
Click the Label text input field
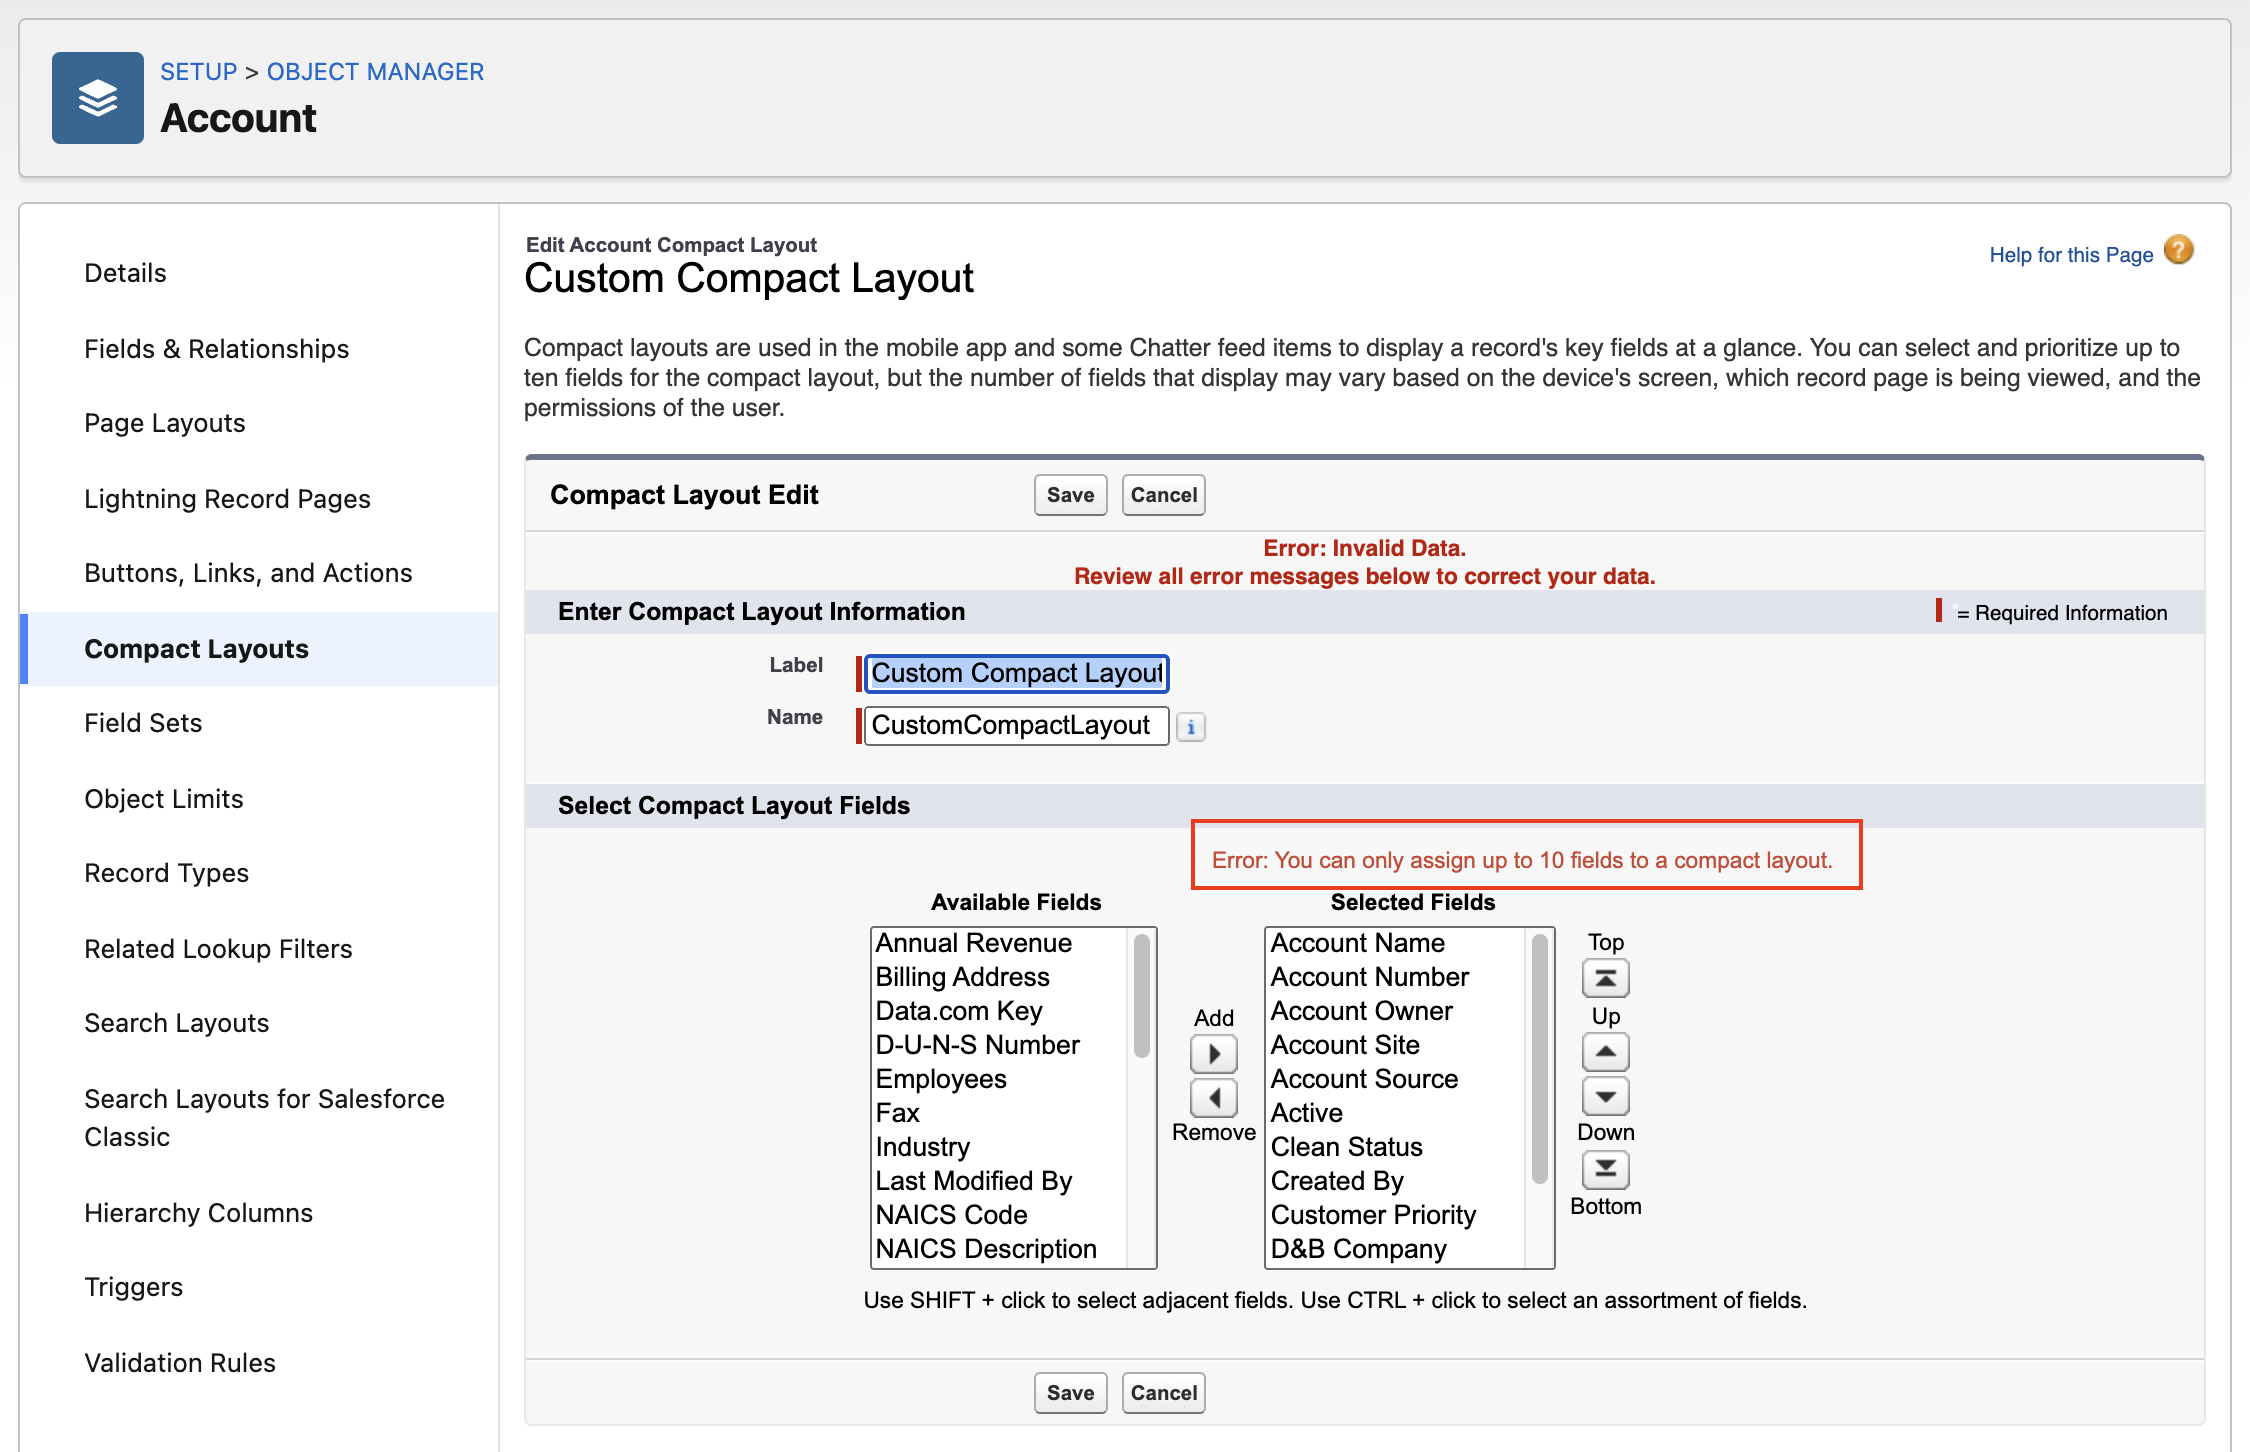1016,673
